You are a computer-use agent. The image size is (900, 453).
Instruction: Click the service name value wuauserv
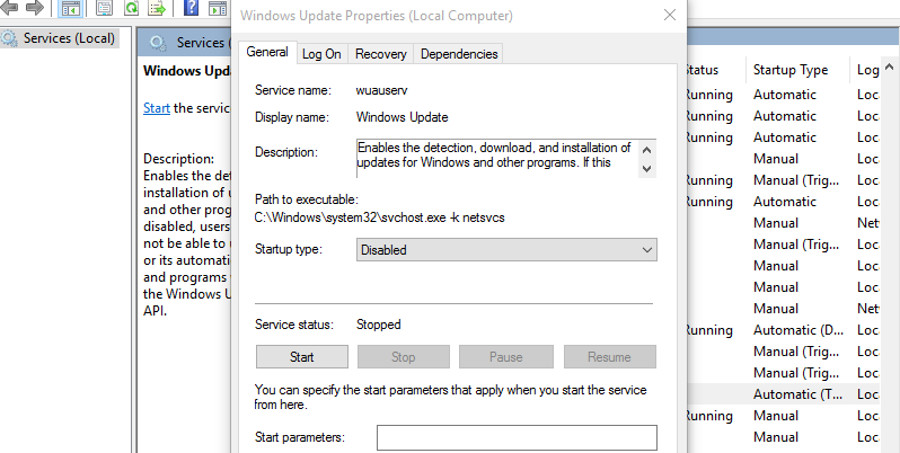[382, 90]
